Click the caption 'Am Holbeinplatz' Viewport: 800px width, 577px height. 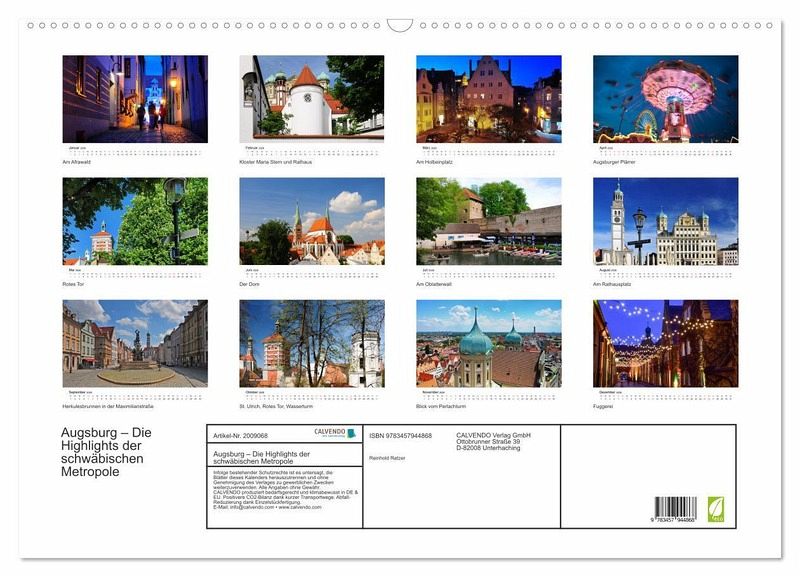tap(434, 162)
